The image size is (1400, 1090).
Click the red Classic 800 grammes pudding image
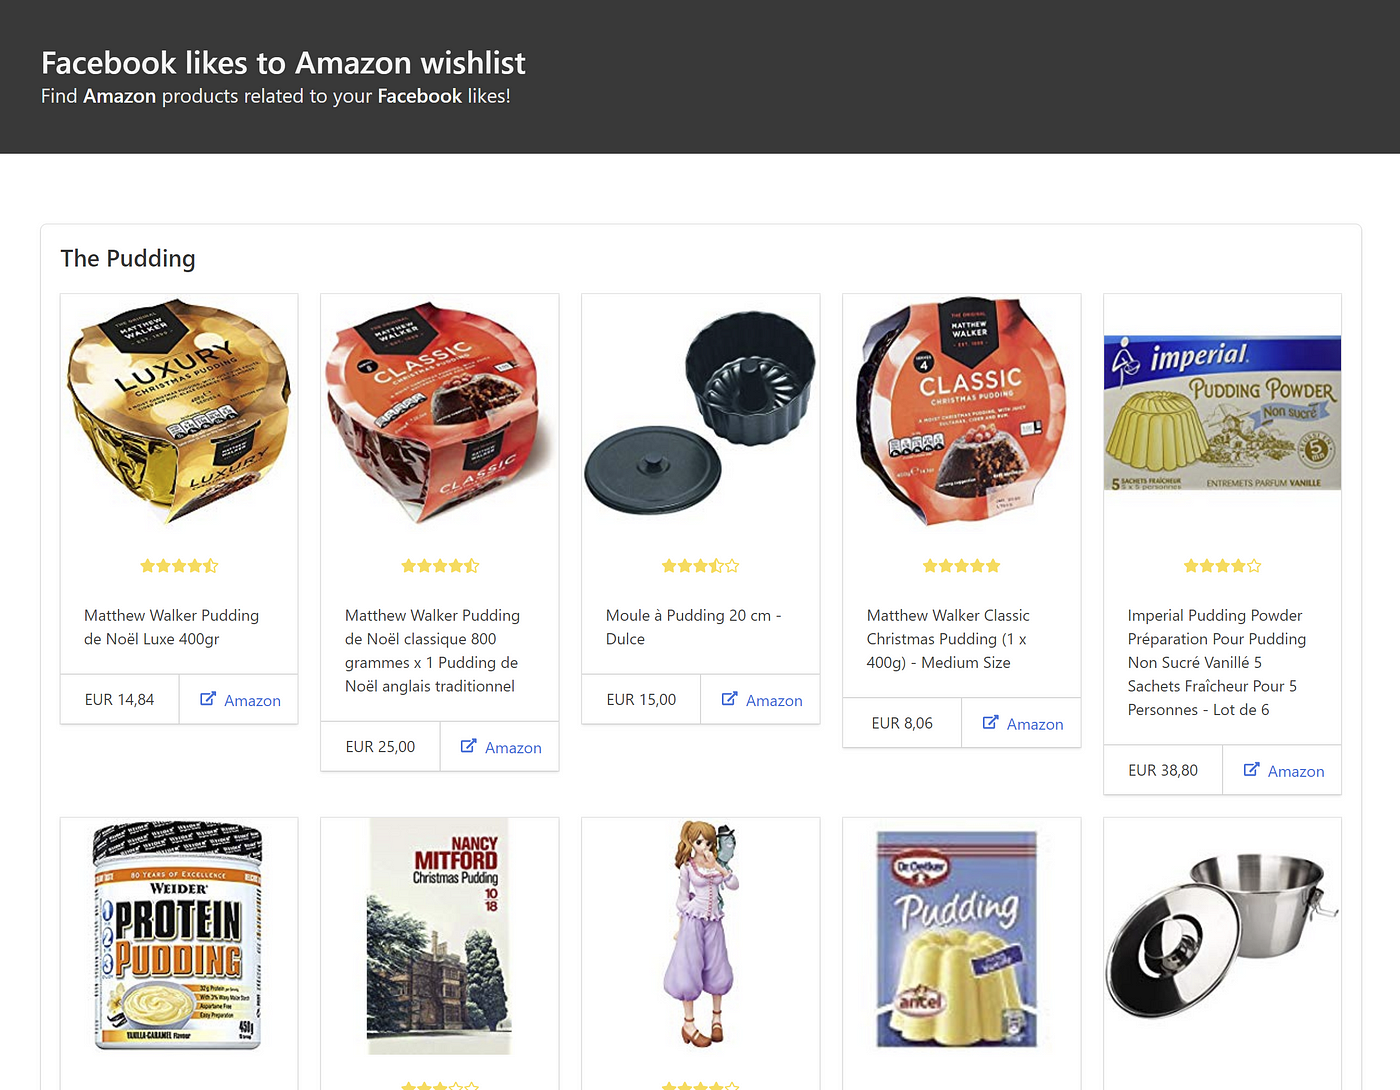coord(439,412)
